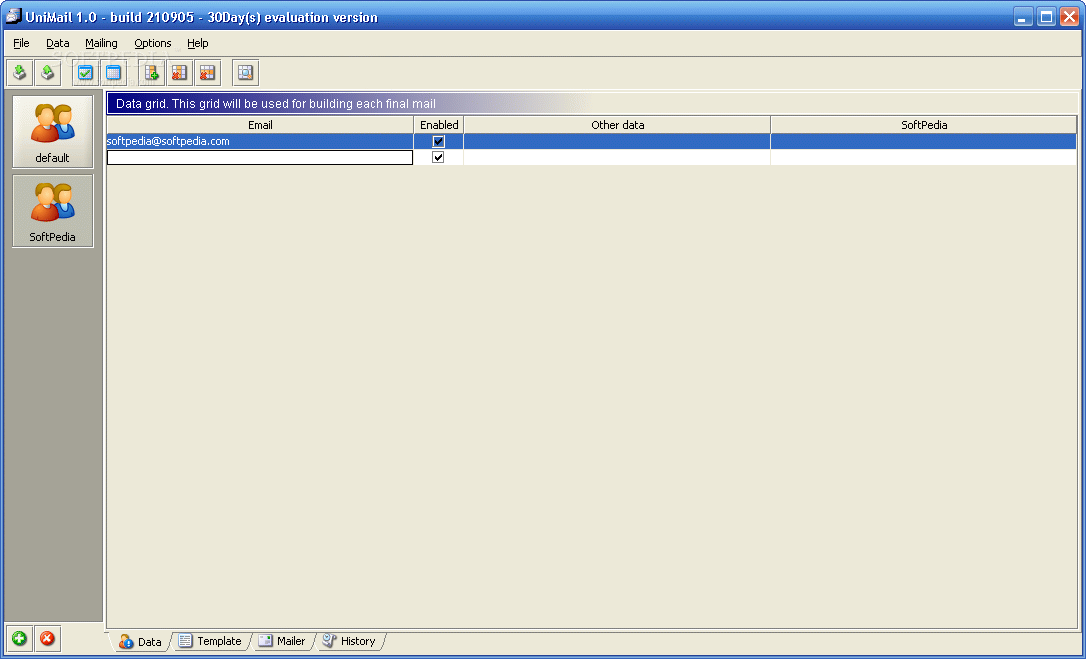Select the SoftPedia mailing list icon
The image size is (1086, 659).
pyautogui.click(x=53, y=211)
